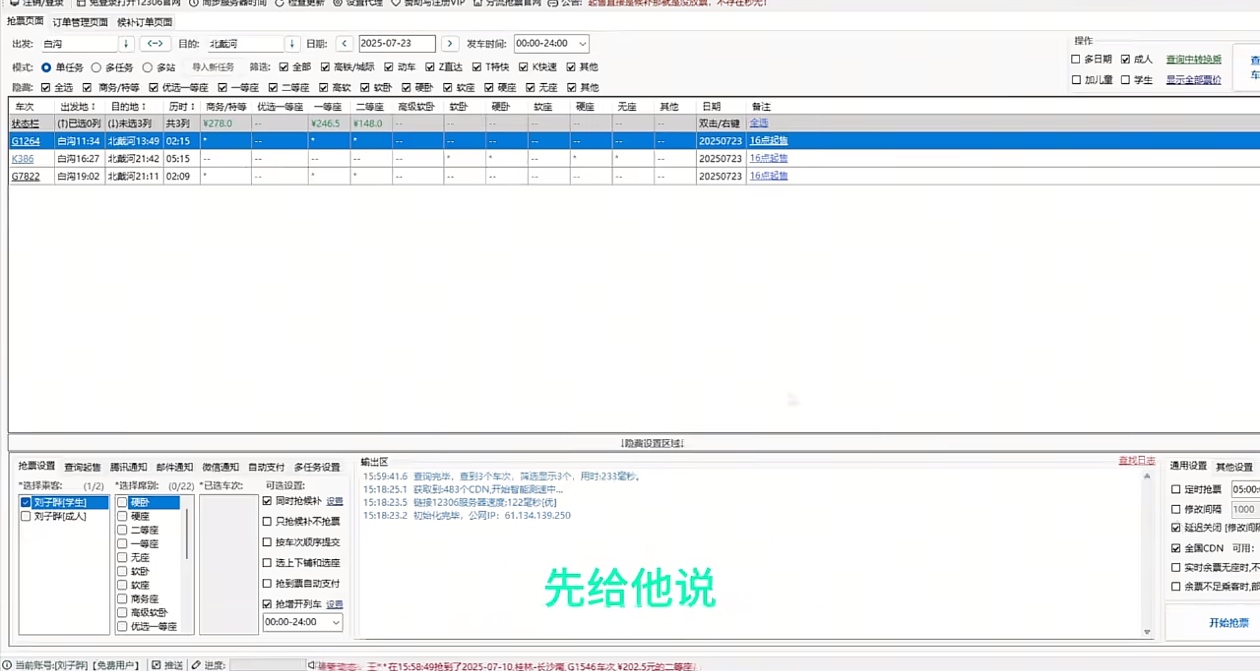Click the 查询中转换乘 link
Viewport: 1260px width, 671px height.
[1193, 60]
